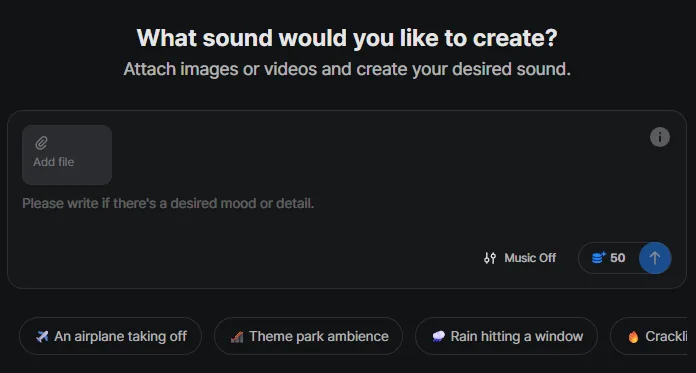Image resolution: width=696 pixels, height=373 pixels.
Task: Click the paperclip Add file box
Action: (x=67, y=155)
